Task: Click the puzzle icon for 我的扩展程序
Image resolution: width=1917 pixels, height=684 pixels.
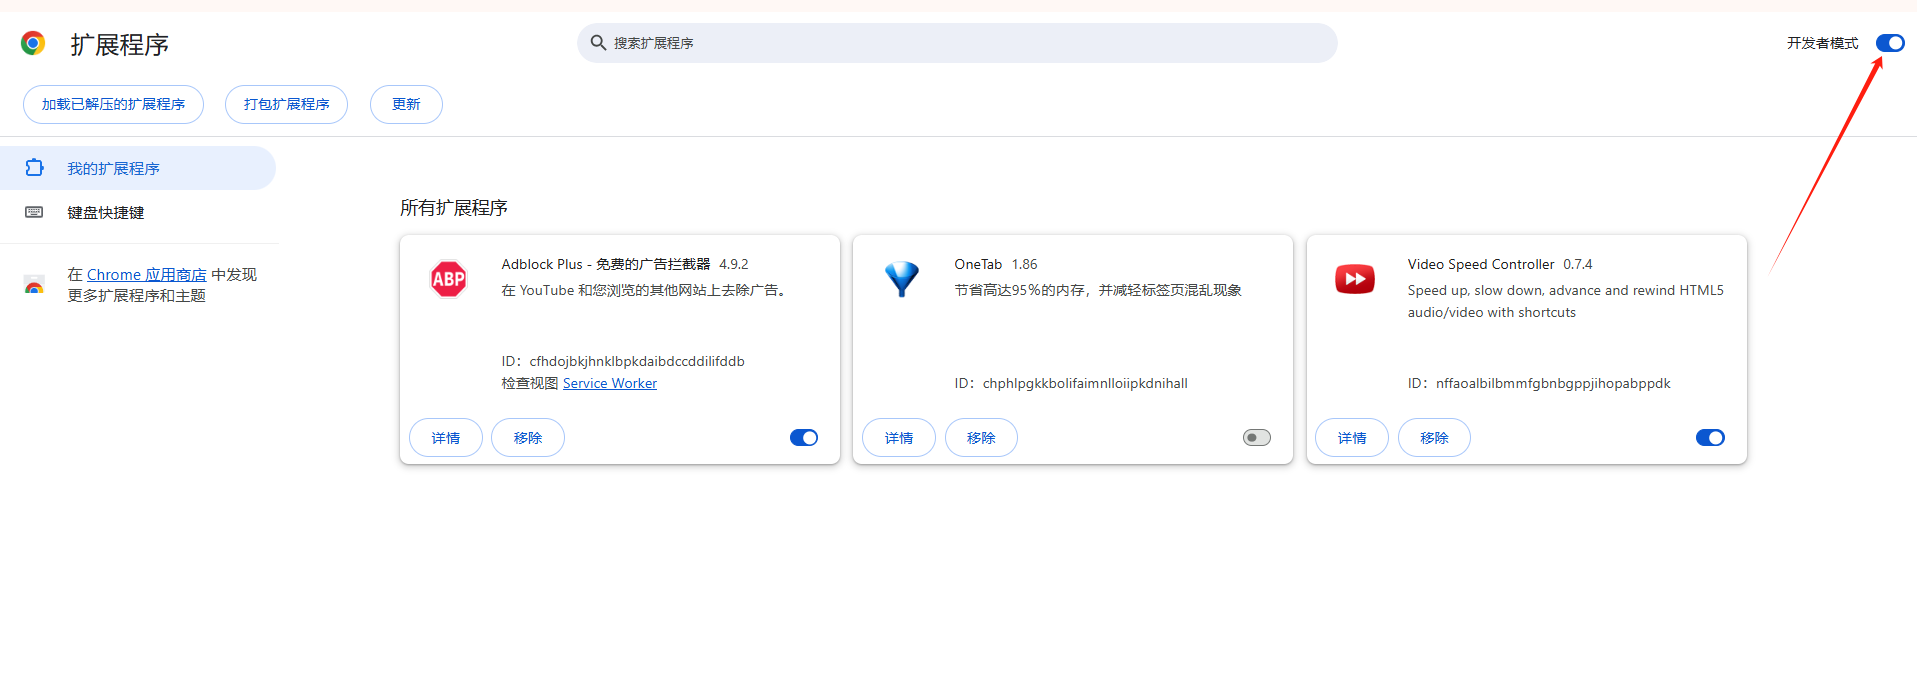Action: coord(34,168)
